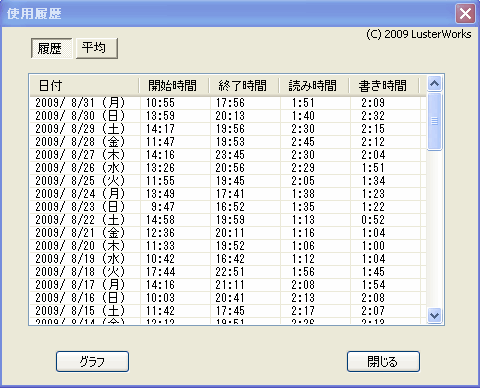The image size is (480, 388).
Task: Click the scrollbar up arrow icon
Action: (x=434, y=84)
